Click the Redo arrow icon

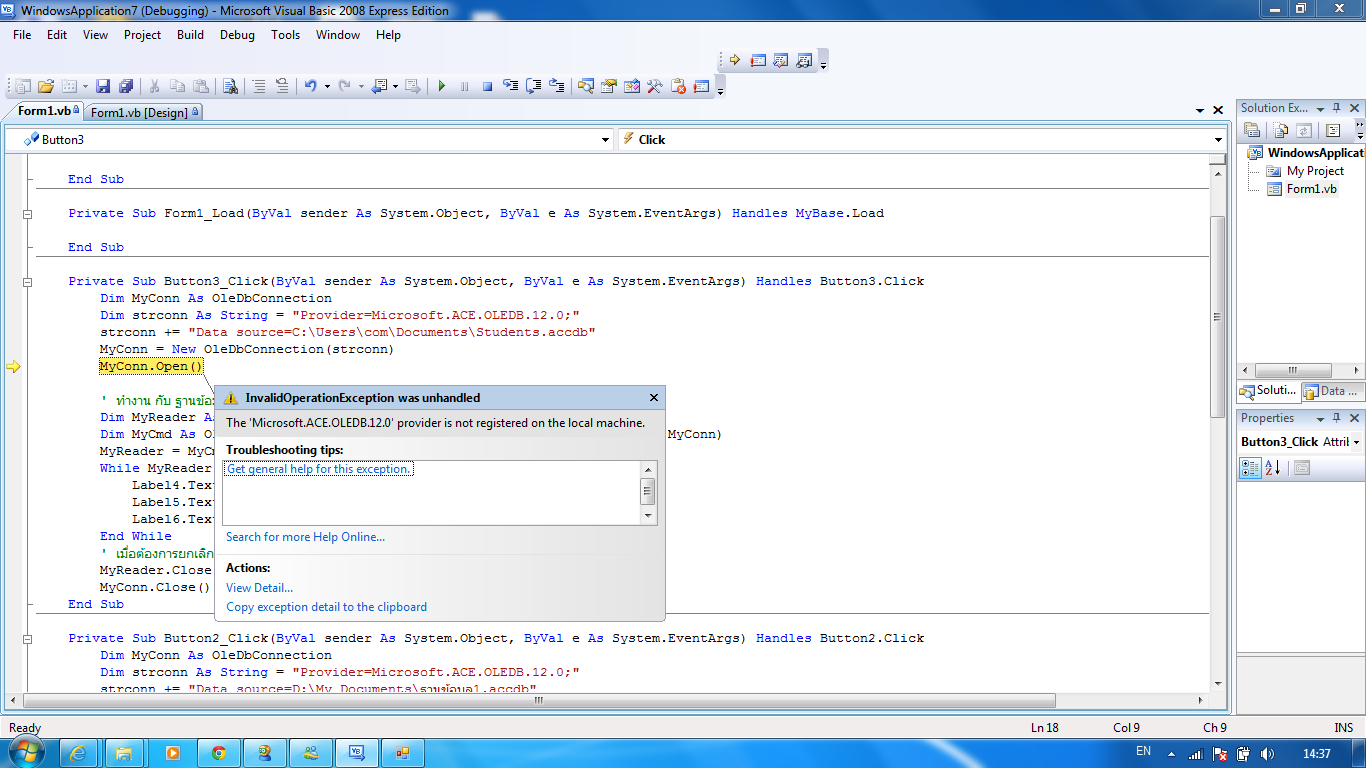click(x=345, y=86)
